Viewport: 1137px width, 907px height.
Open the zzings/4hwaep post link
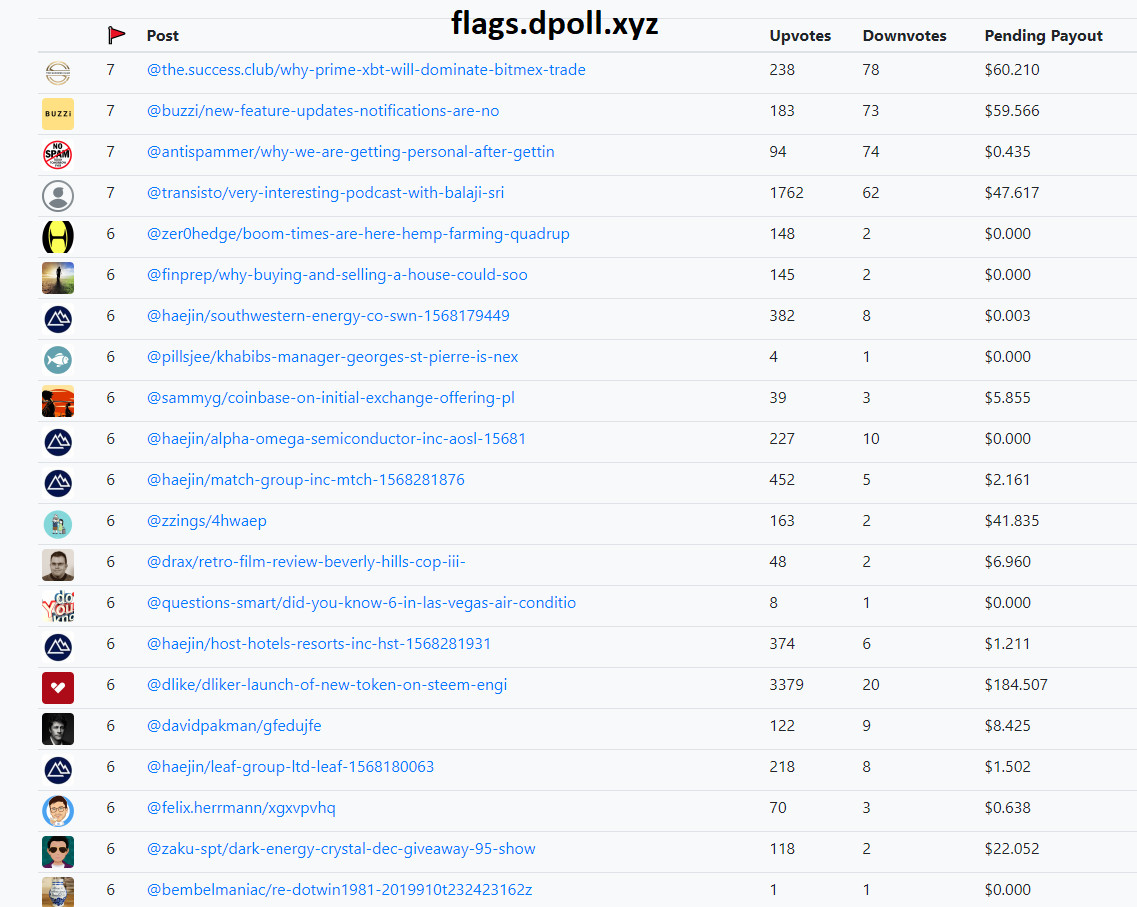[207, 521]
